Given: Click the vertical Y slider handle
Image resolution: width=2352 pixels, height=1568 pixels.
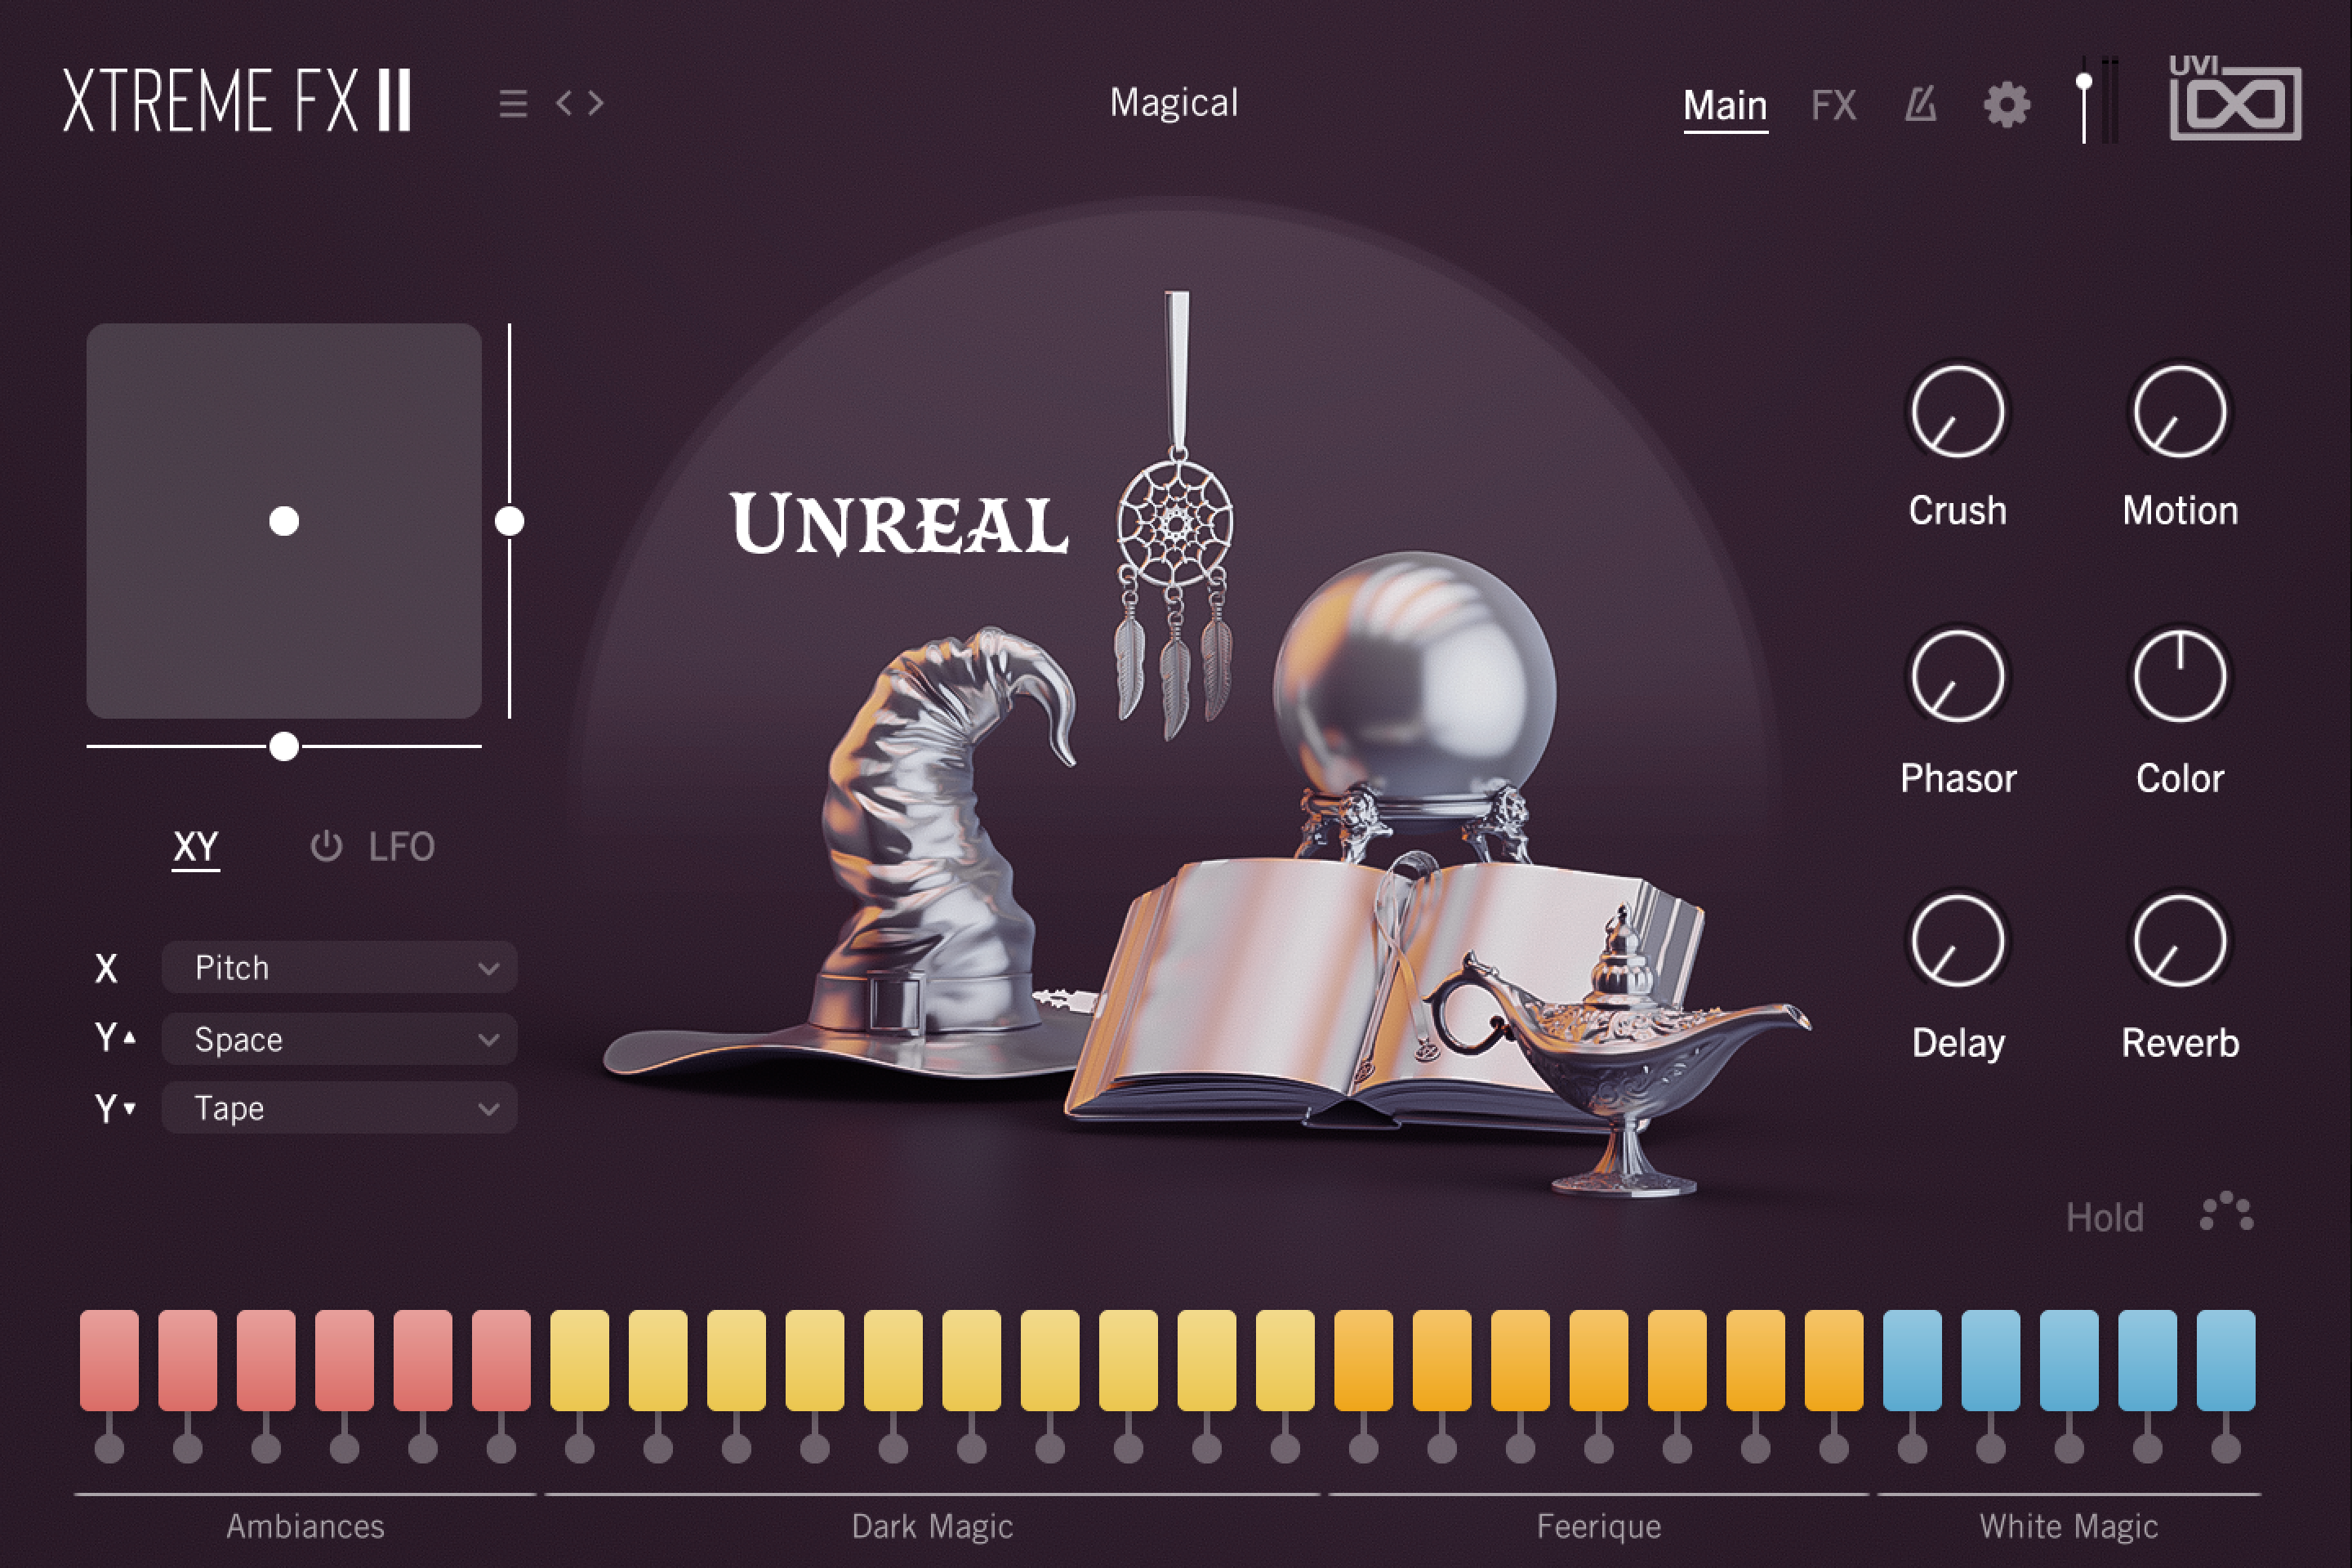Looking at the screenshot, I should (509, 521).
